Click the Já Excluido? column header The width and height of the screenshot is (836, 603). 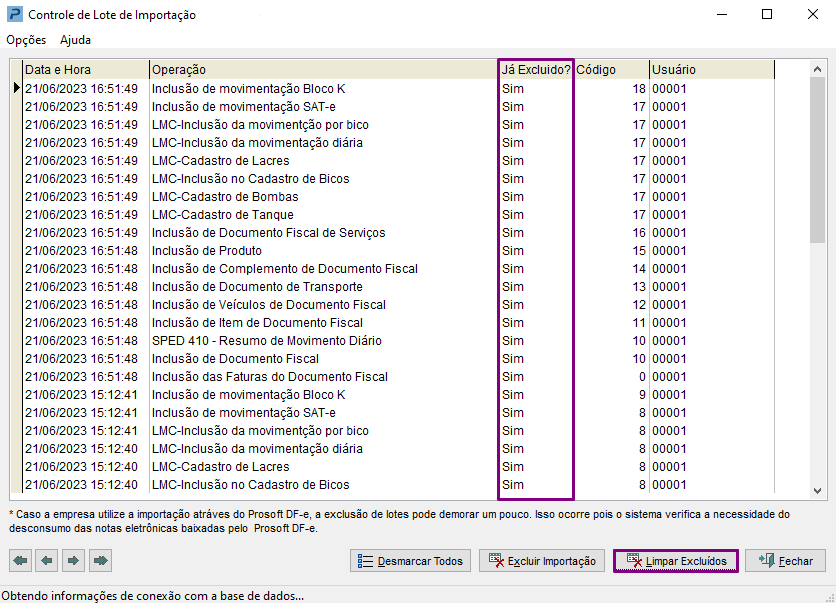tap(536, 69)
